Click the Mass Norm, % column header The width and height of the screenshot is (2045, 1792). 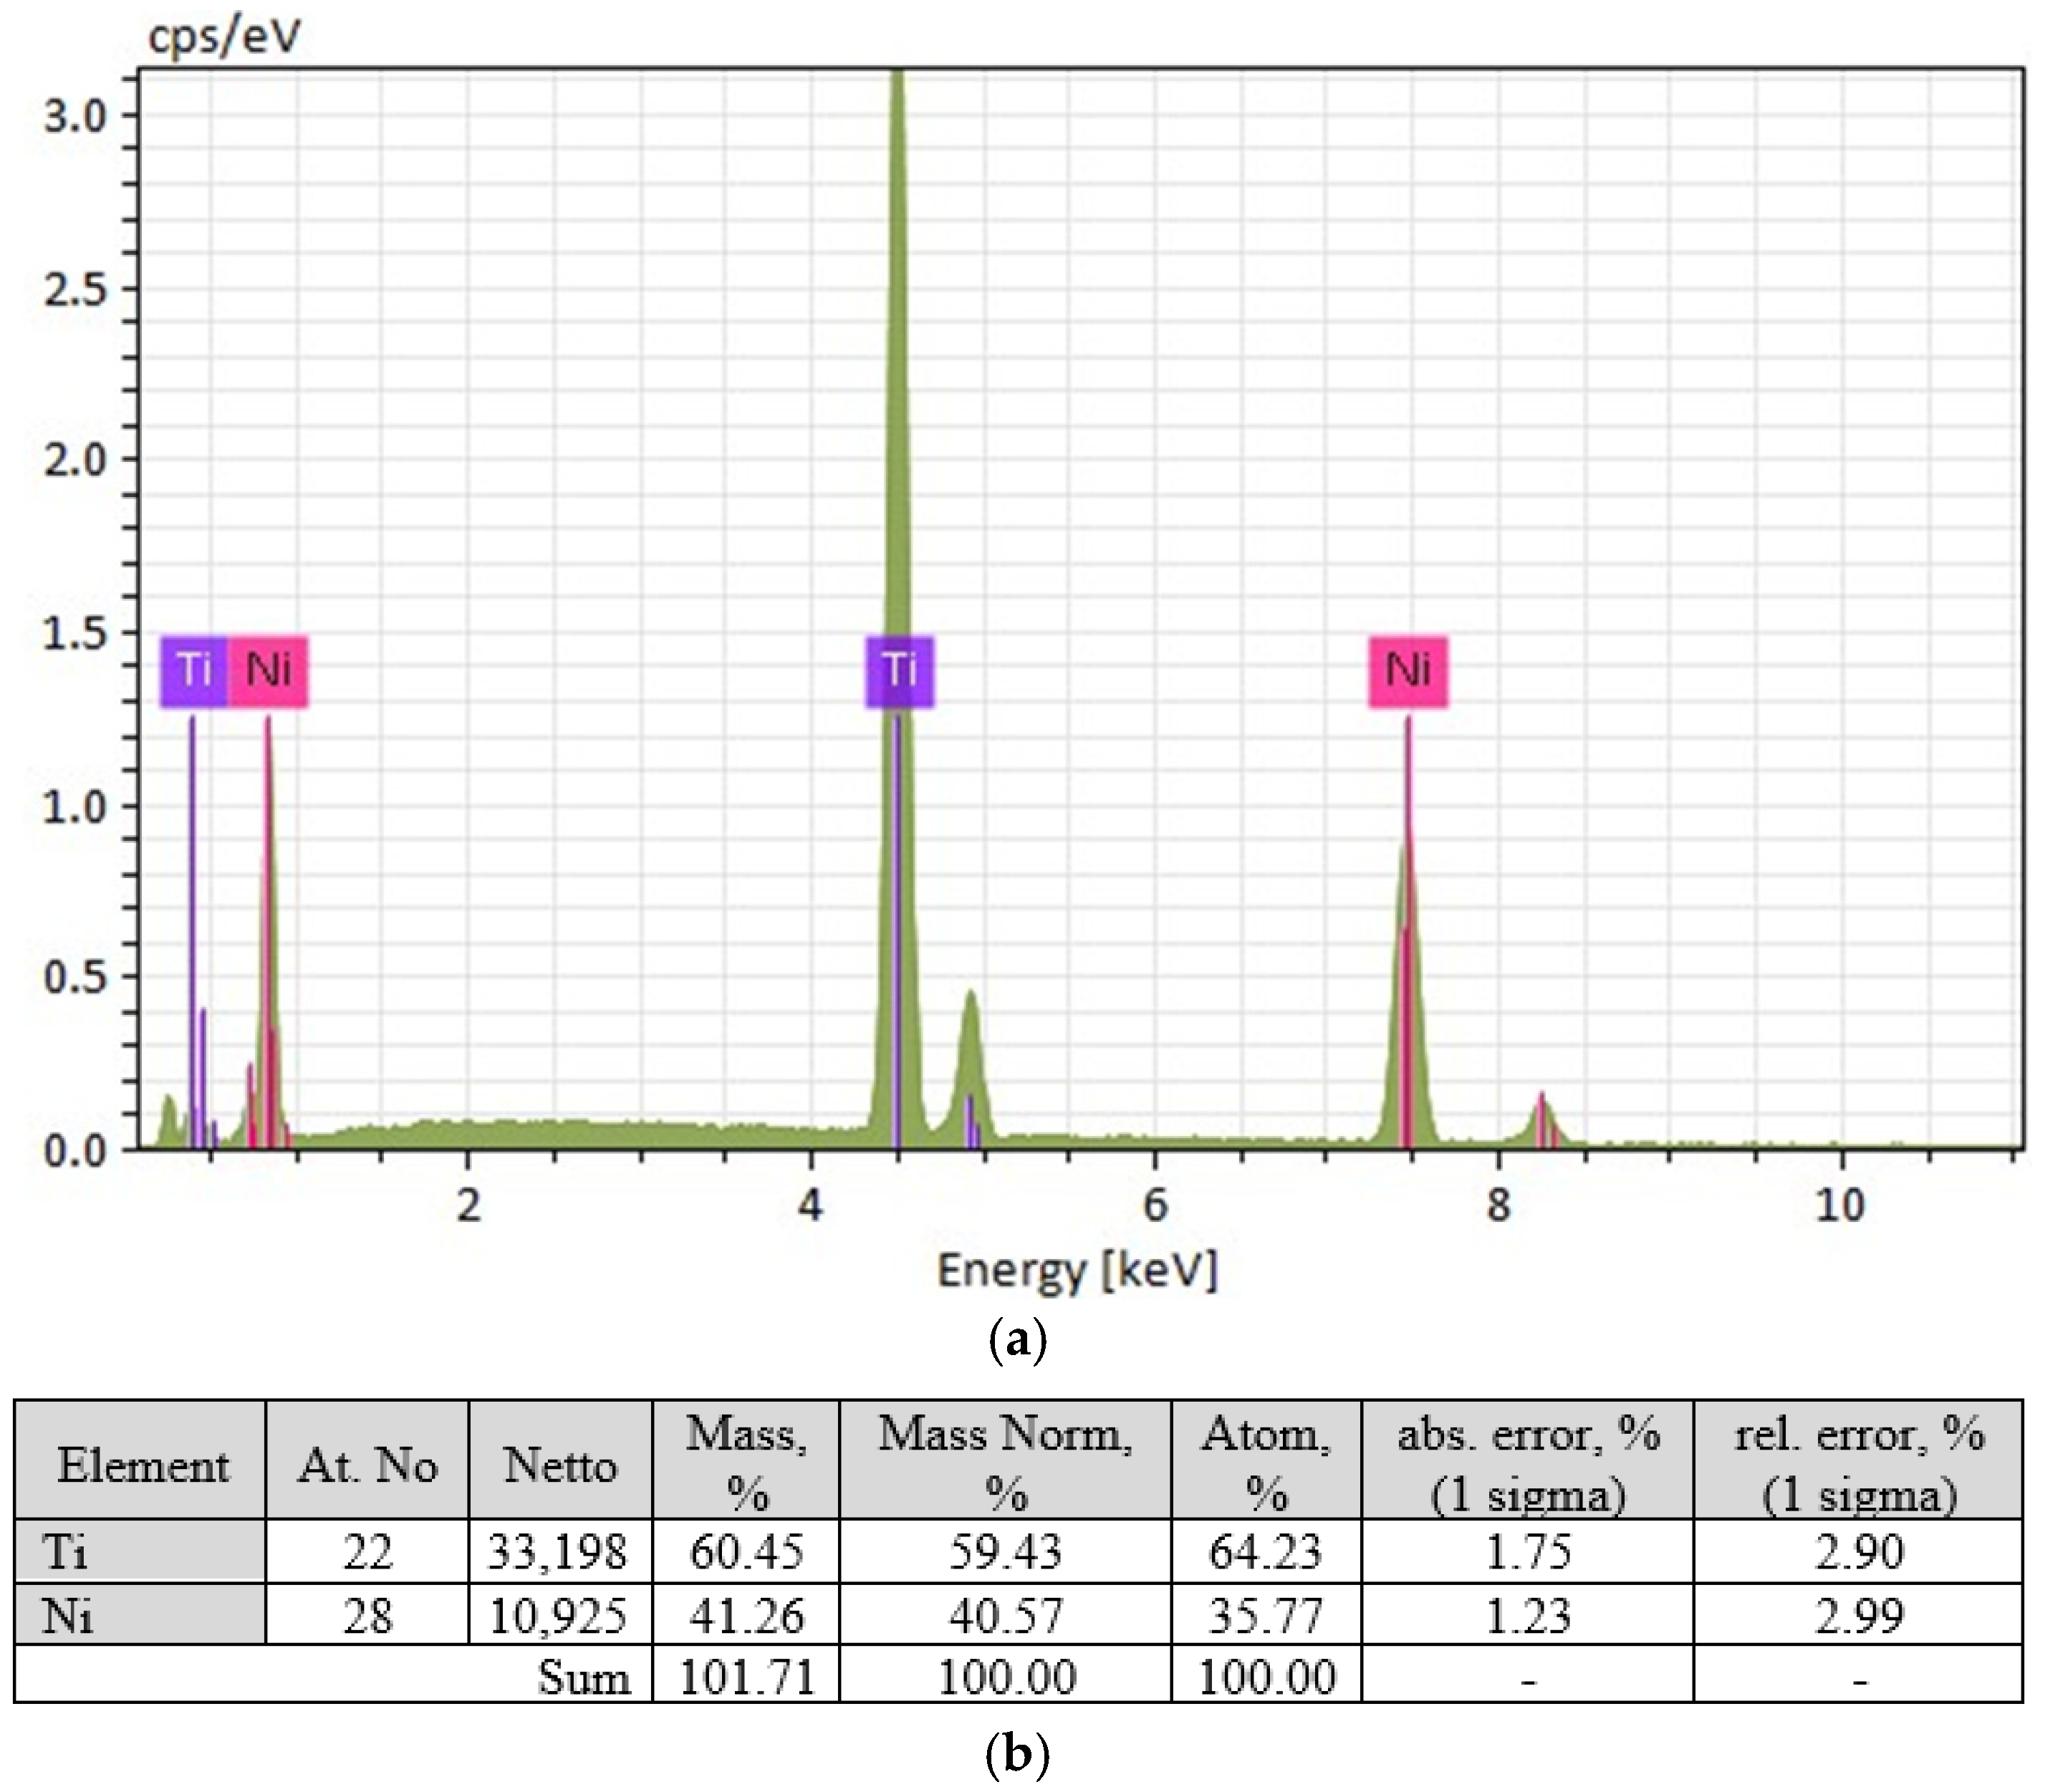click(x=1005, y=1464)
